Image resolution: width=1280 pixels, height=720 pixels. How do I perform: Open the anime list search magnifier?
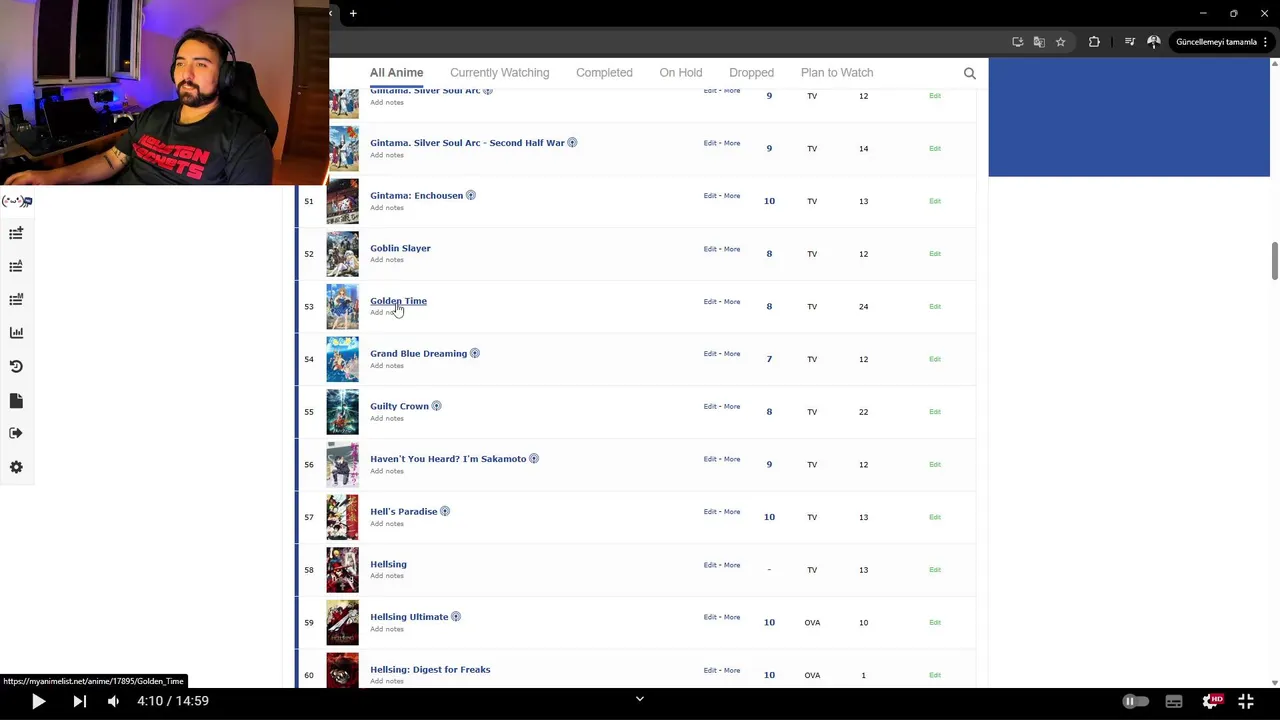[969, 73]
